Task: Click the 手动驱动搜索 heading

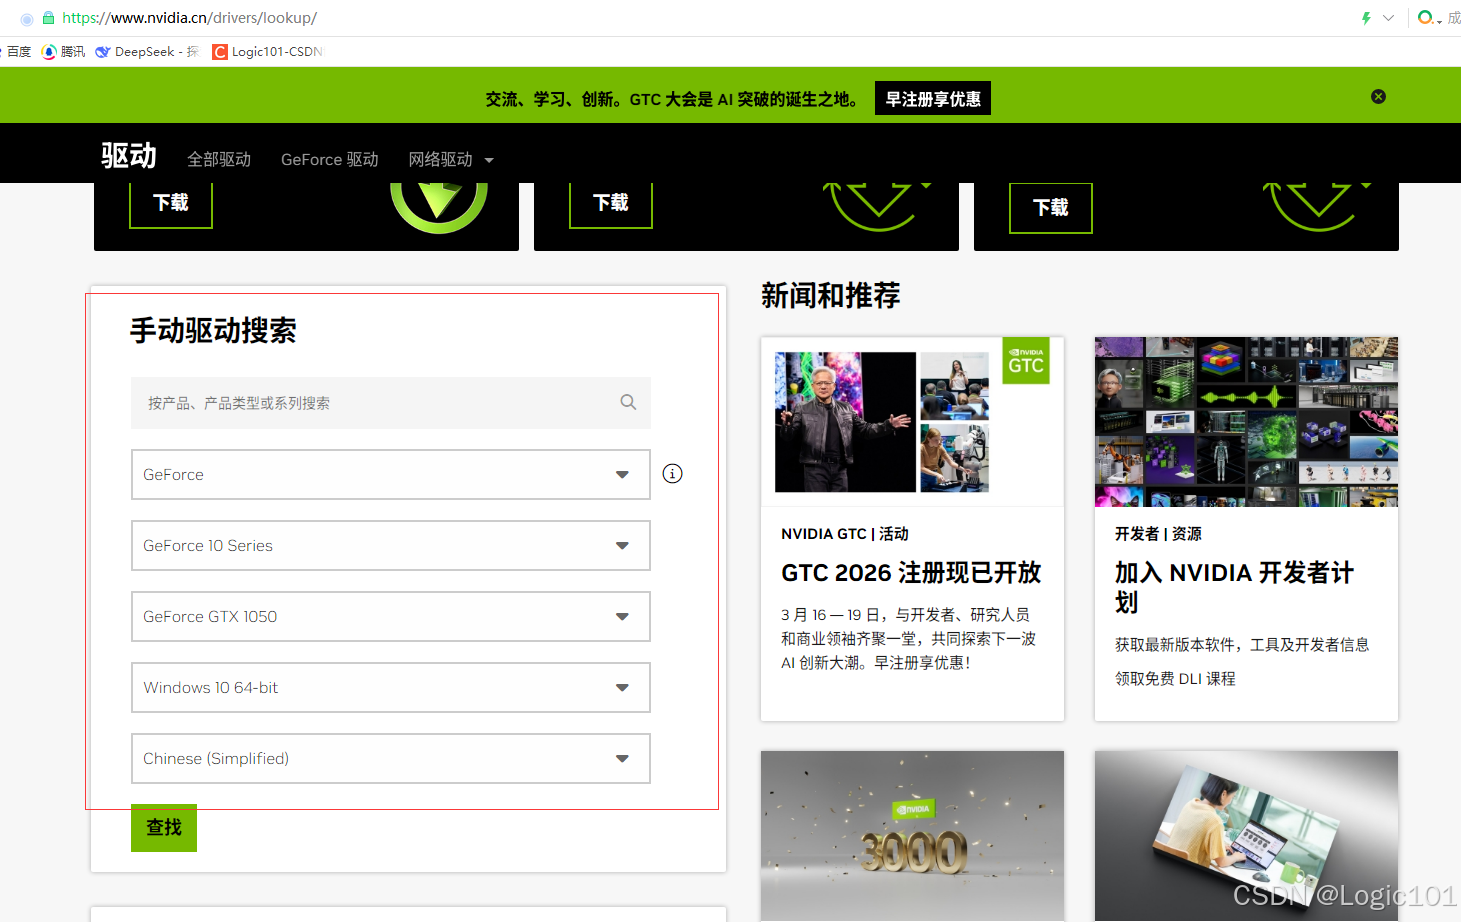Action: pyautogui.click(x=213, y=331)
